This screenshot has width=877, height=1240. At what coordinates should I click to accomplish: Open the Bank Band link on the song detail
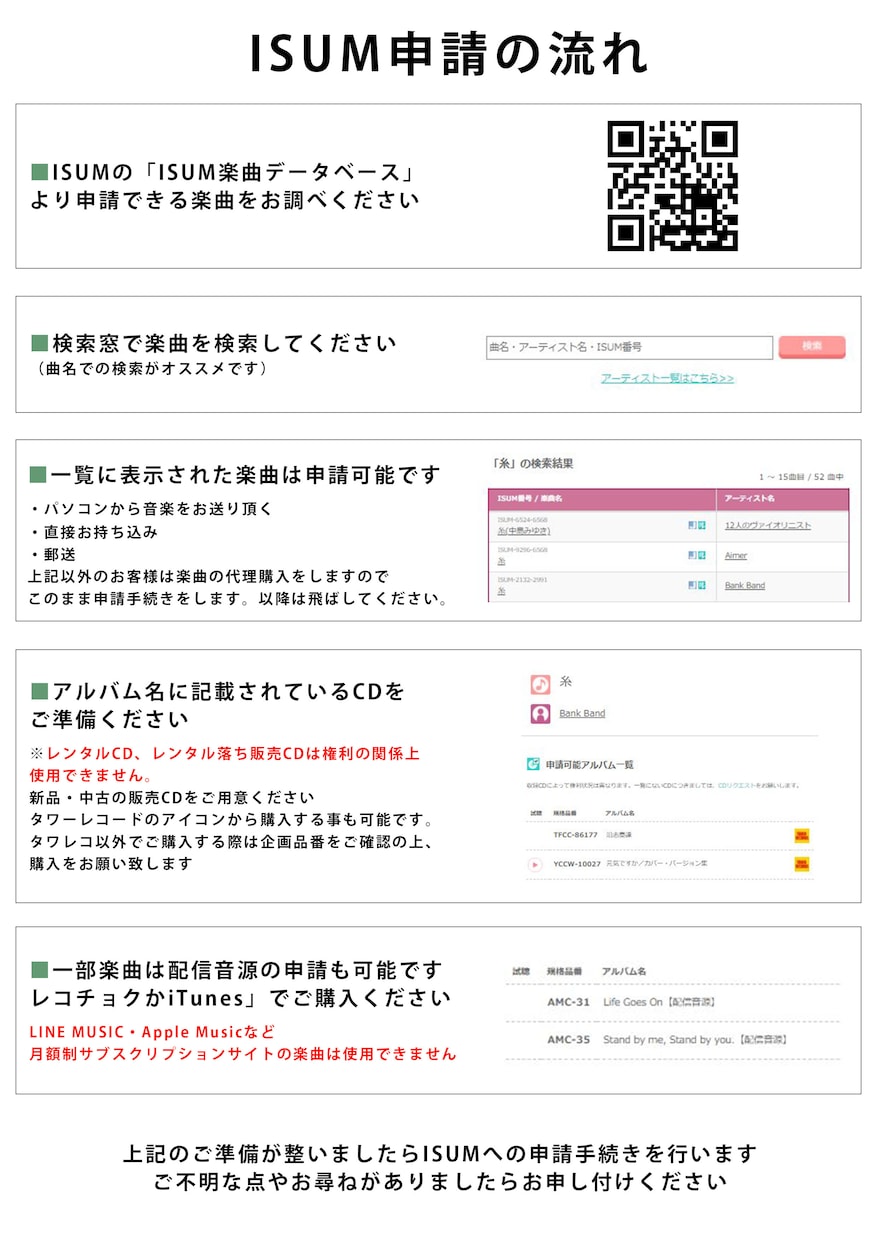pos(582,713)
